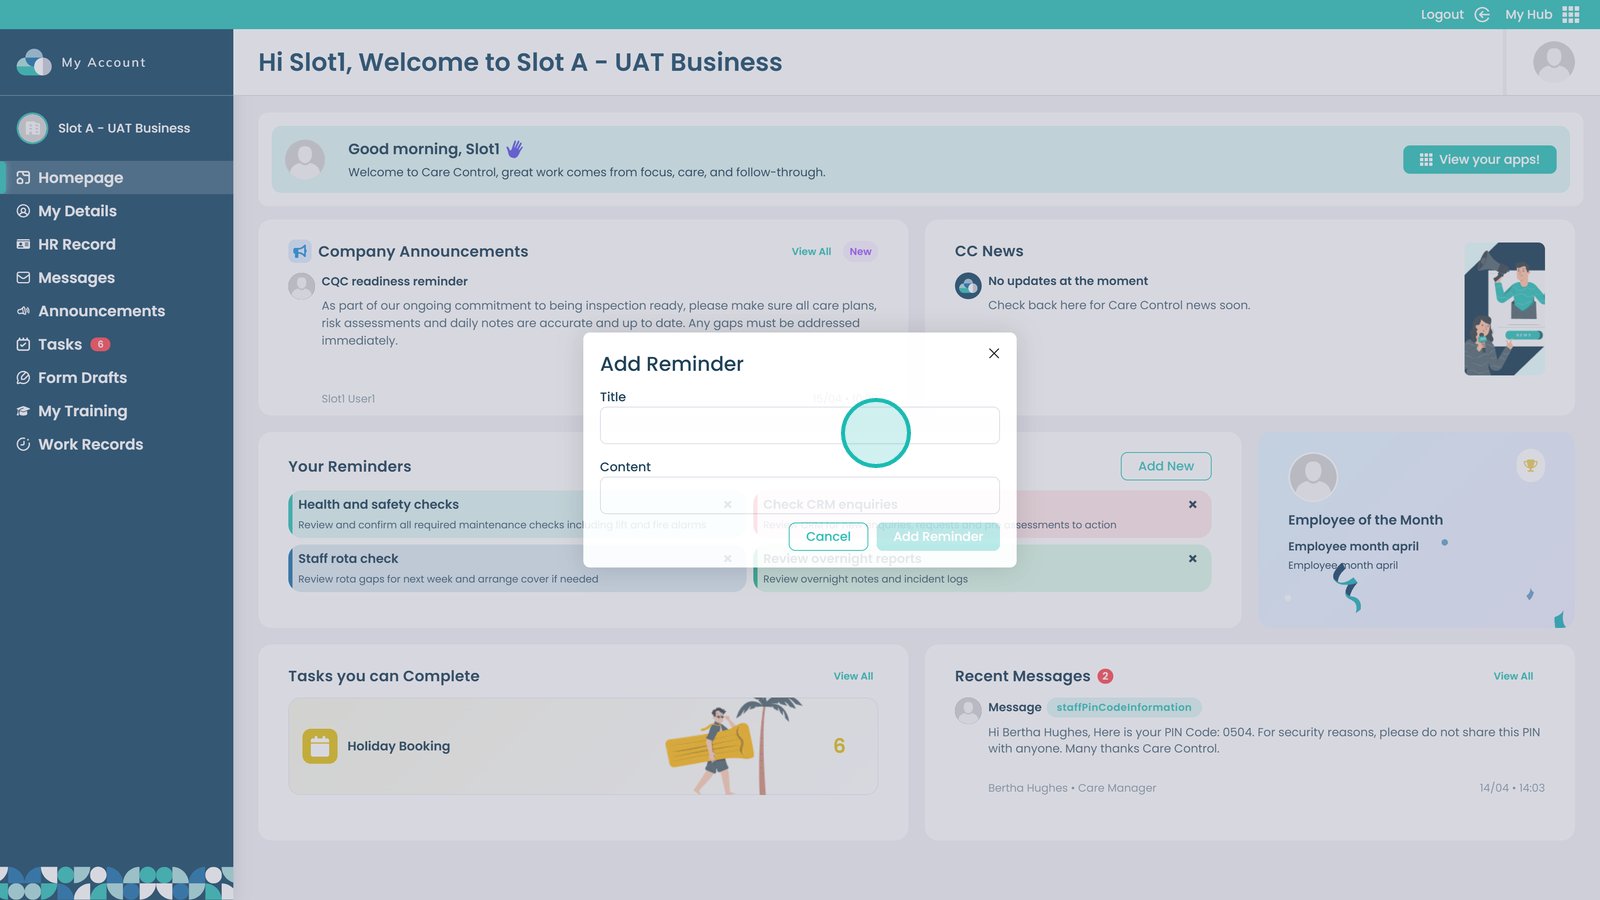The height and width of the screenshot is (900, 1600).
Task: Close the Add Reminder dialog with X
Action: 993,353
